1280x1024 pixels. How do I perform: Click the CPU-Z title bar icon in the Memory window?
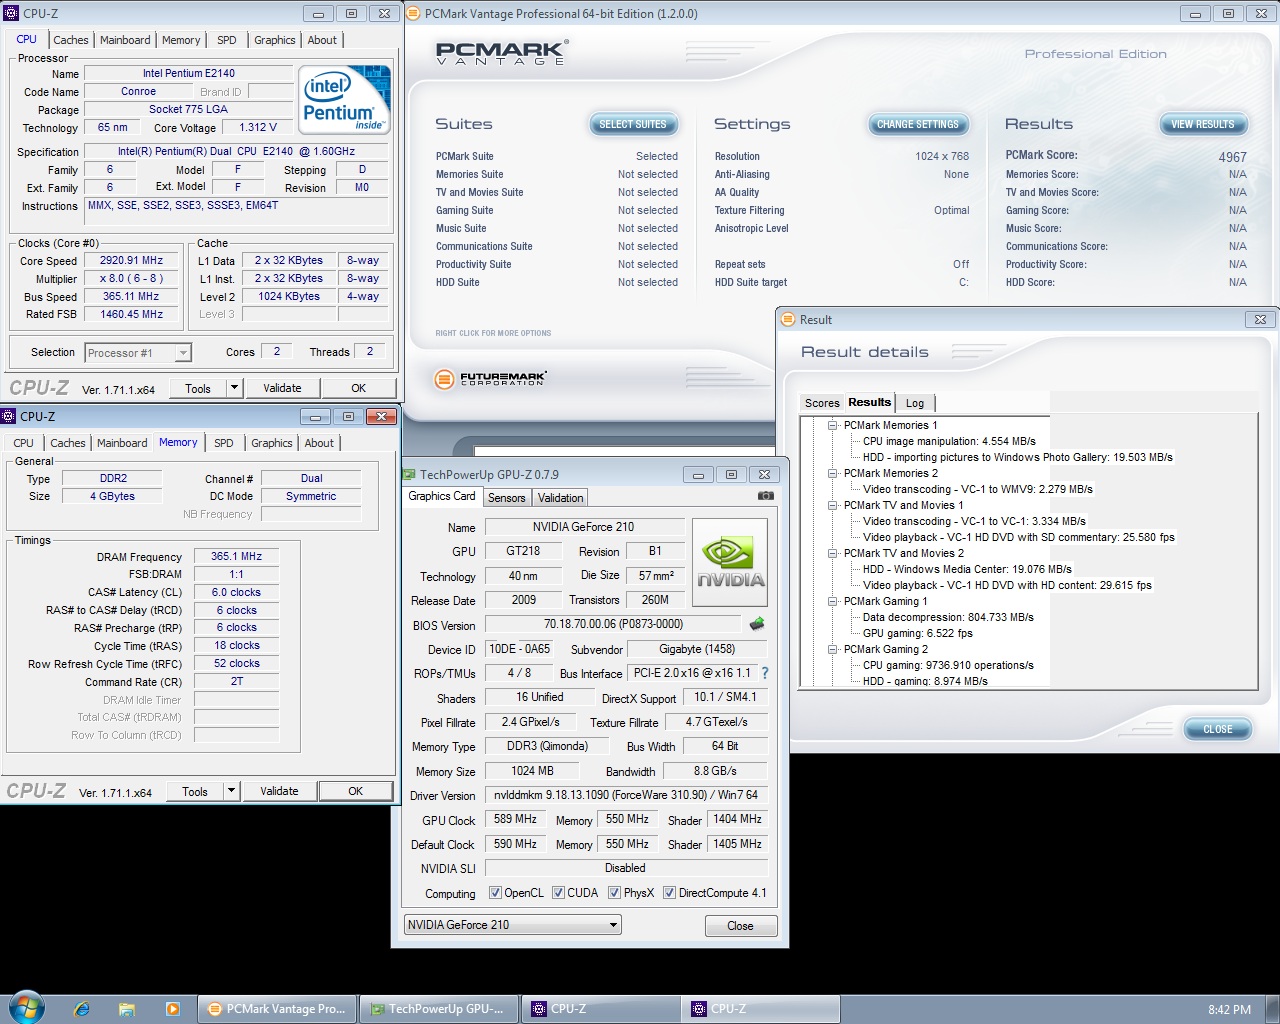point(9,416)
